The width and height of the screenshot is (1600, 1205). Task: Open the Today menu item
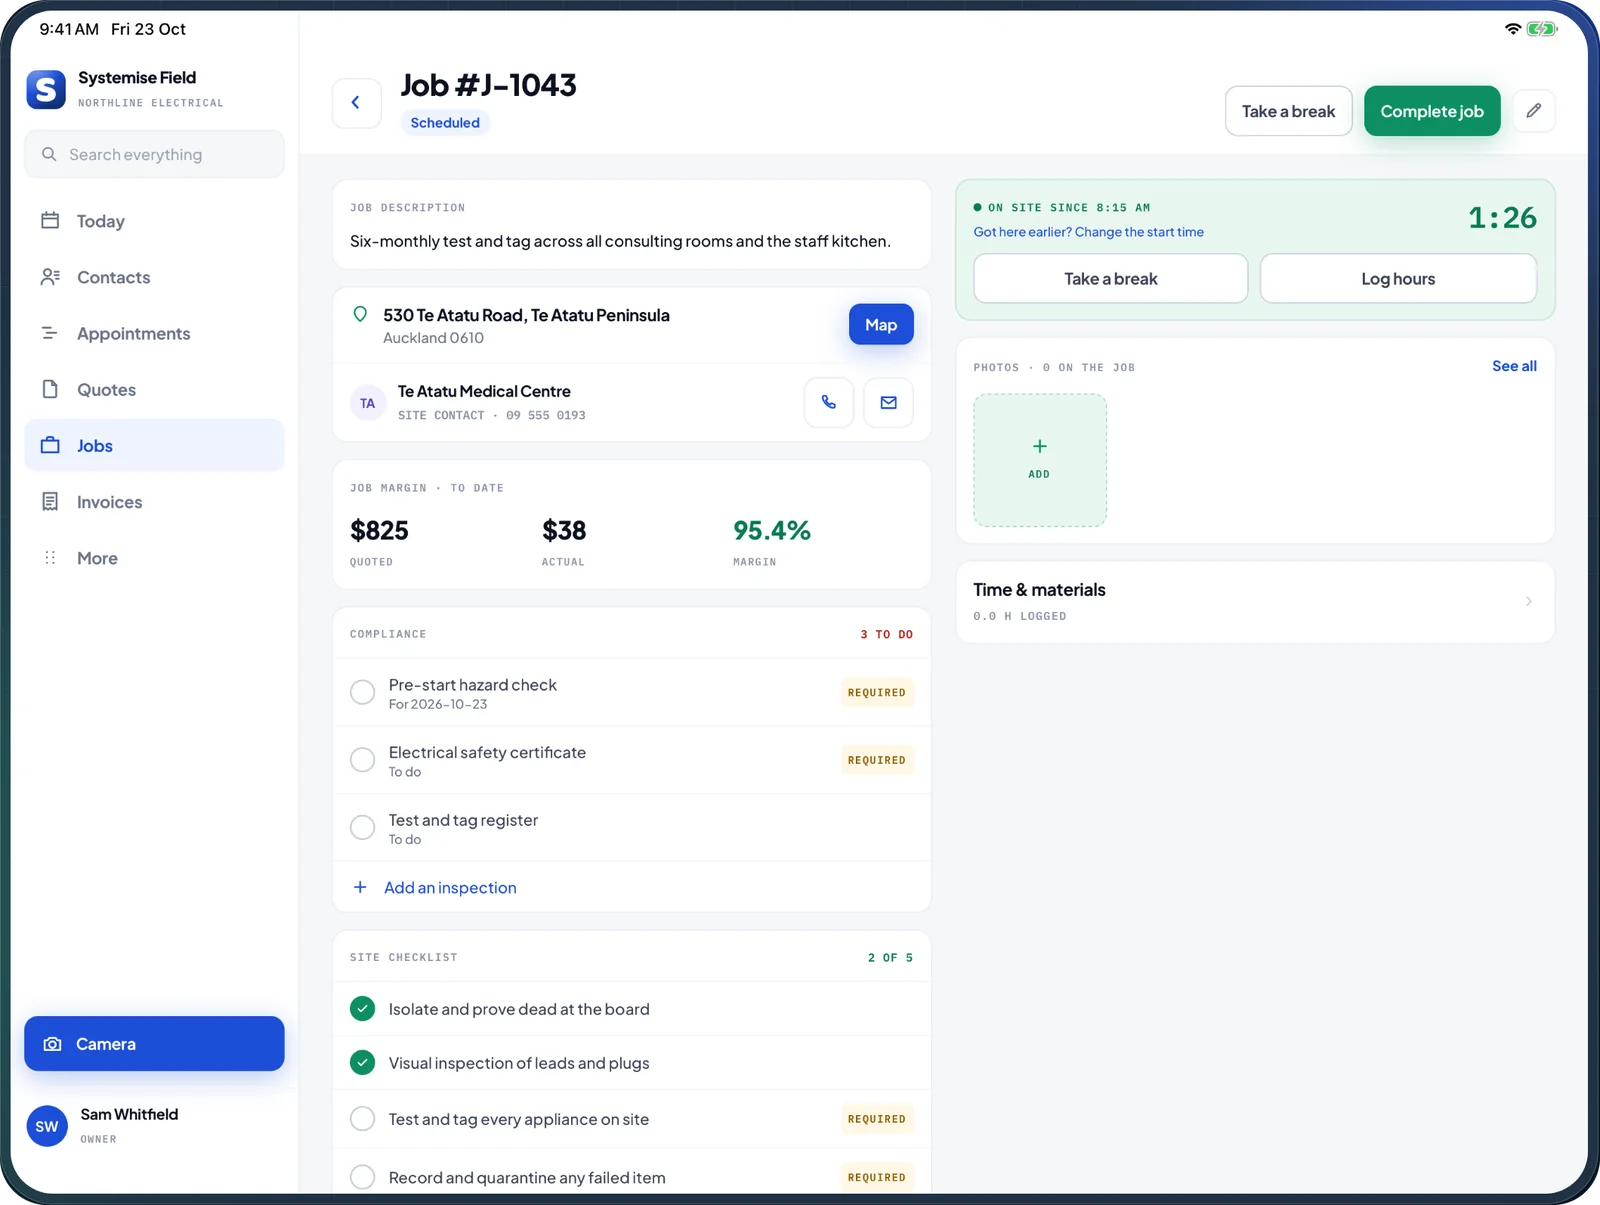(x=154, y=221)
